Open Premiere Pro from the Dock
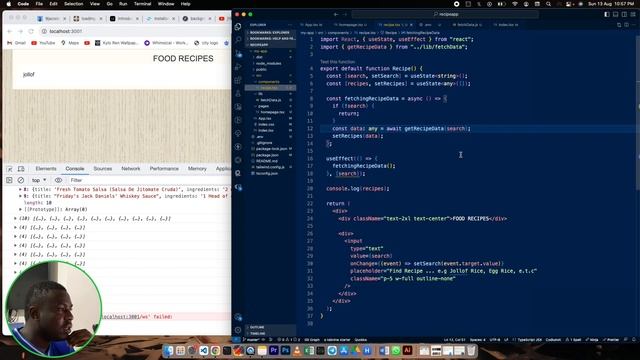640x360 pixels. (274, 351)
